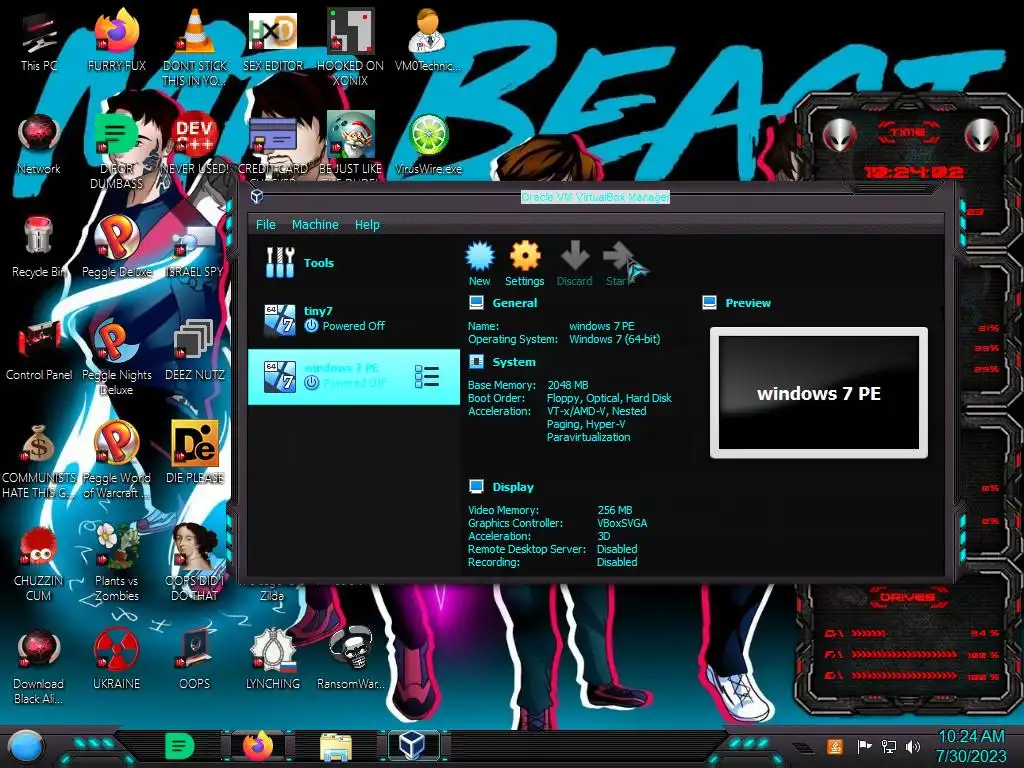Click the VirtualBox cube icon in title bar

click(257, 196)
